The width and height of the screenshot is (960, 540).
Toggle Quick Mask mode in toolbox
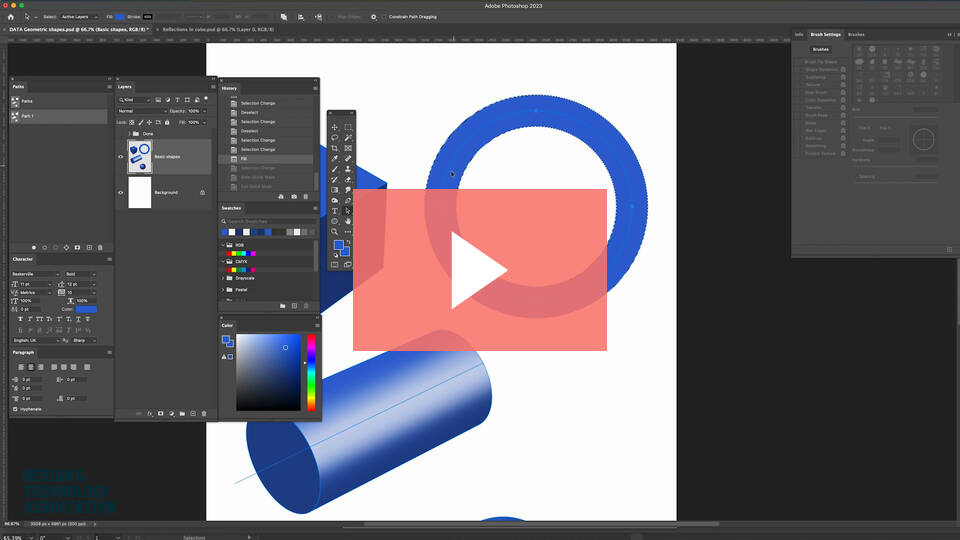coord(334,264)
